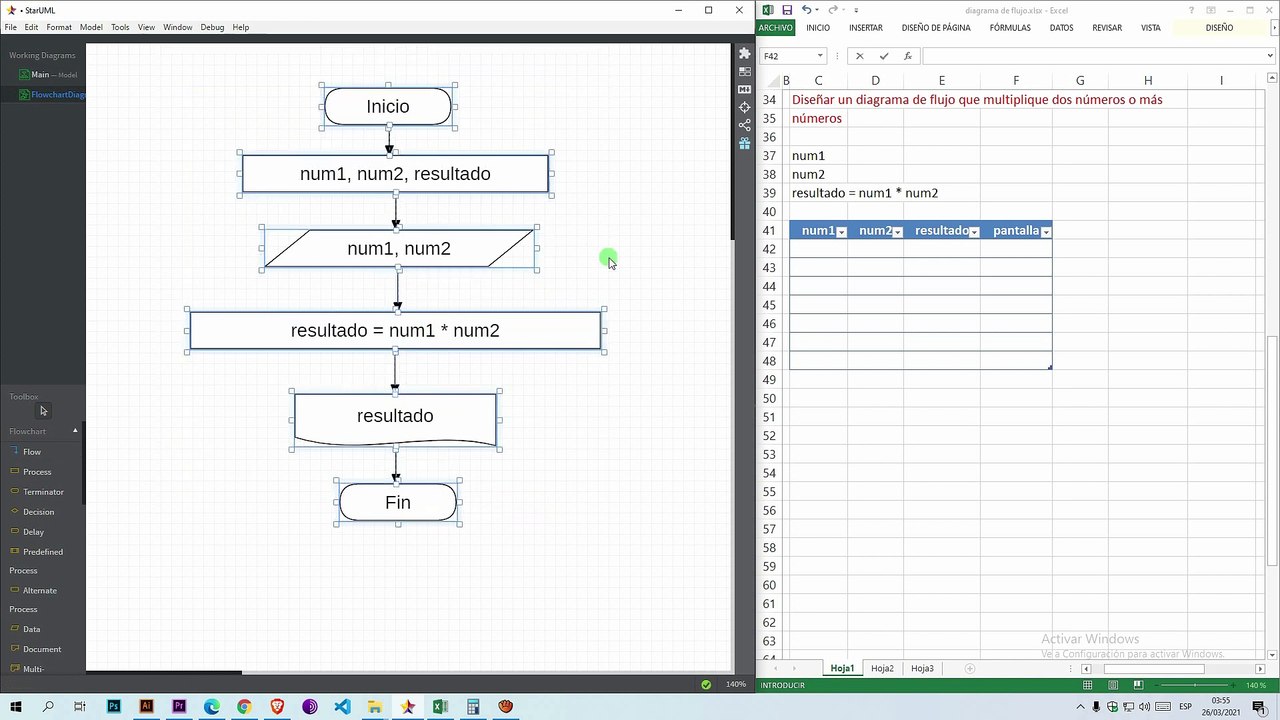This screenshot has width=1280, height=720.
Task: Click the Excel horizontal scrollbar thumb
Action: click(1154, 668)
